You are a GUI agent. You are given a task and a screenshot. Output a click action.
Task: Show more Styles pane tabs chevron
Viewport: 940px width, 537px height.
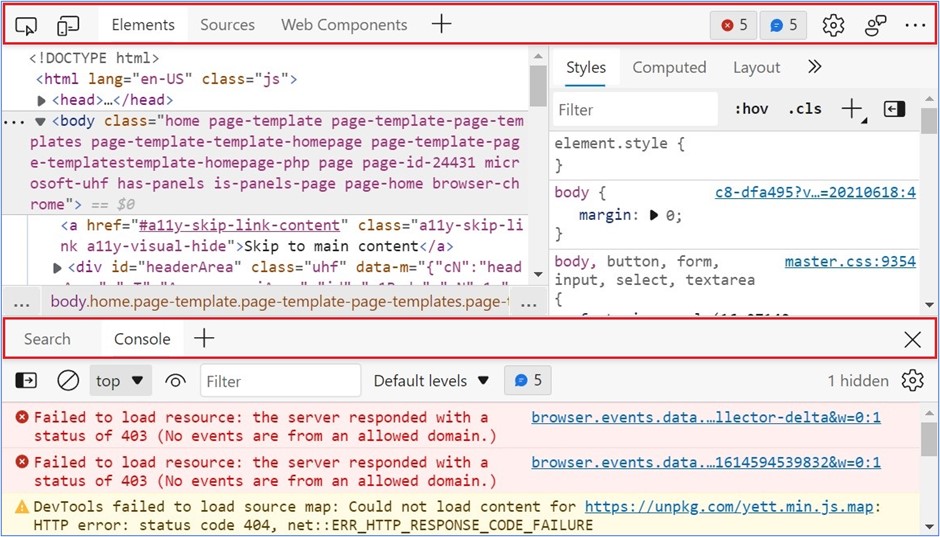click(814, 67)
